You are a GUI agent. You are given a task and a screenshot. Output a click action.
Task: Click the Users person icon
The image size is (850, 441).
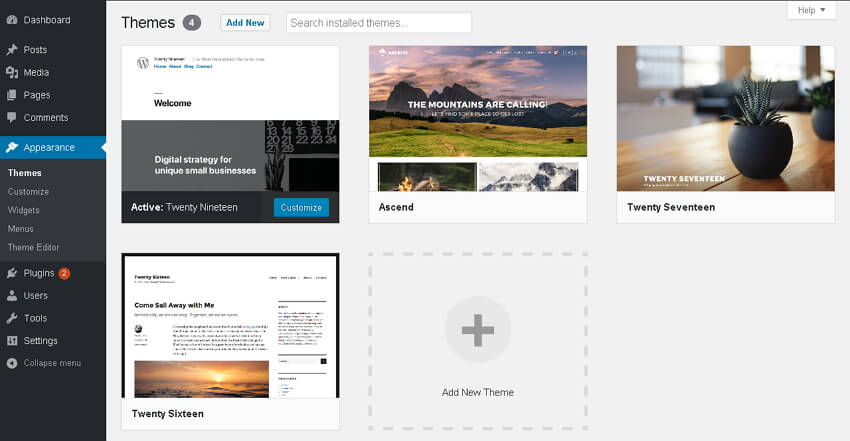11,296
